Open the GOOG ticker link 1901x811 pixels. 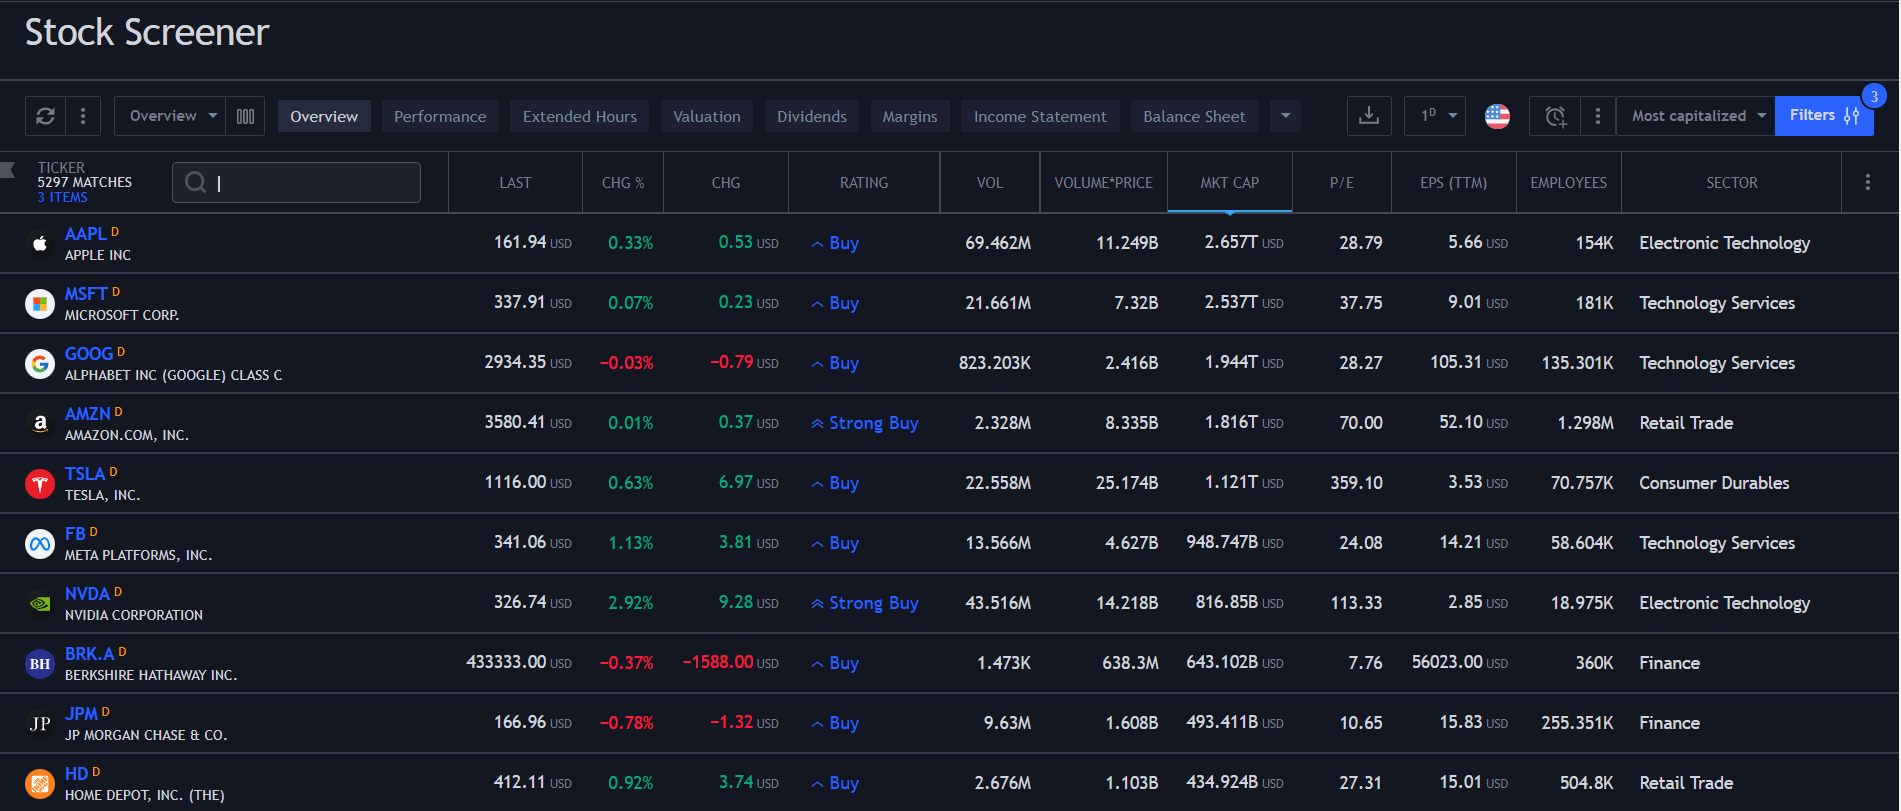[89, 353]
